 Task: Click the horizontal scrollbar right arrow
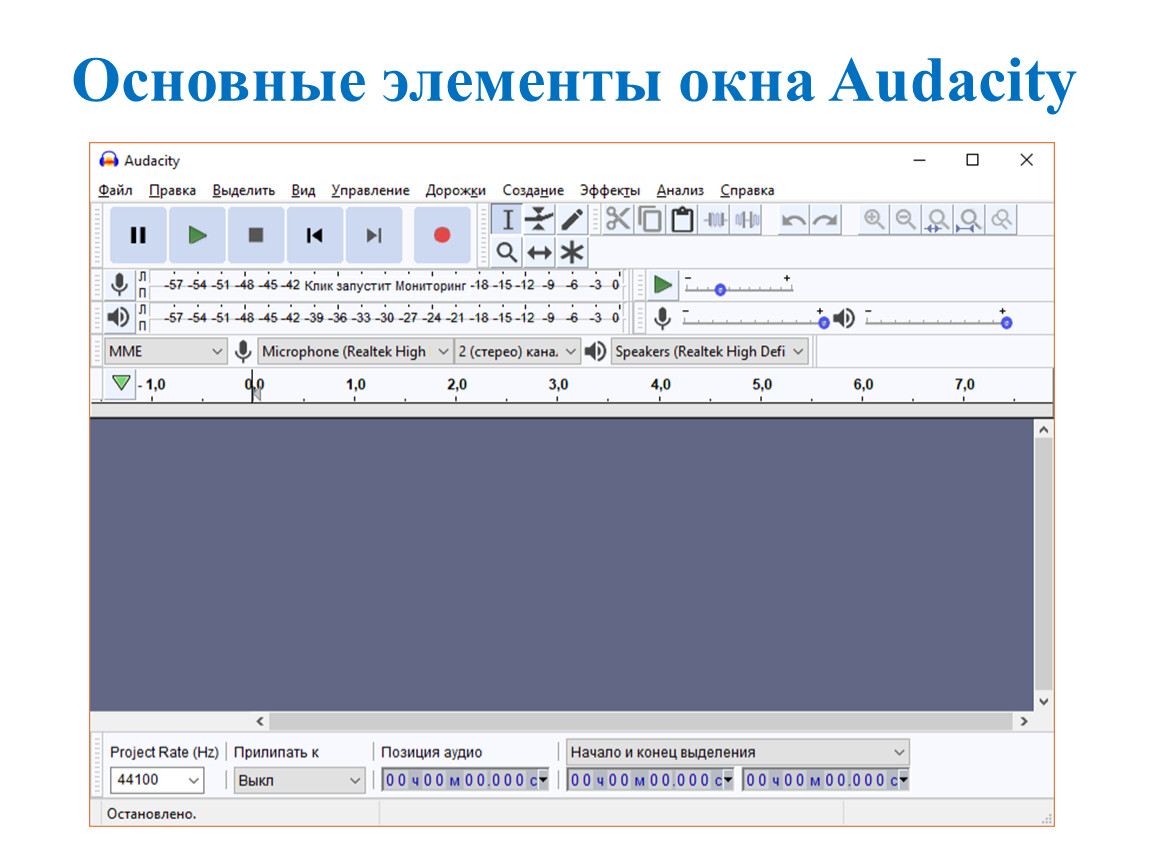pyautogui.click(x=1024, y=721)
